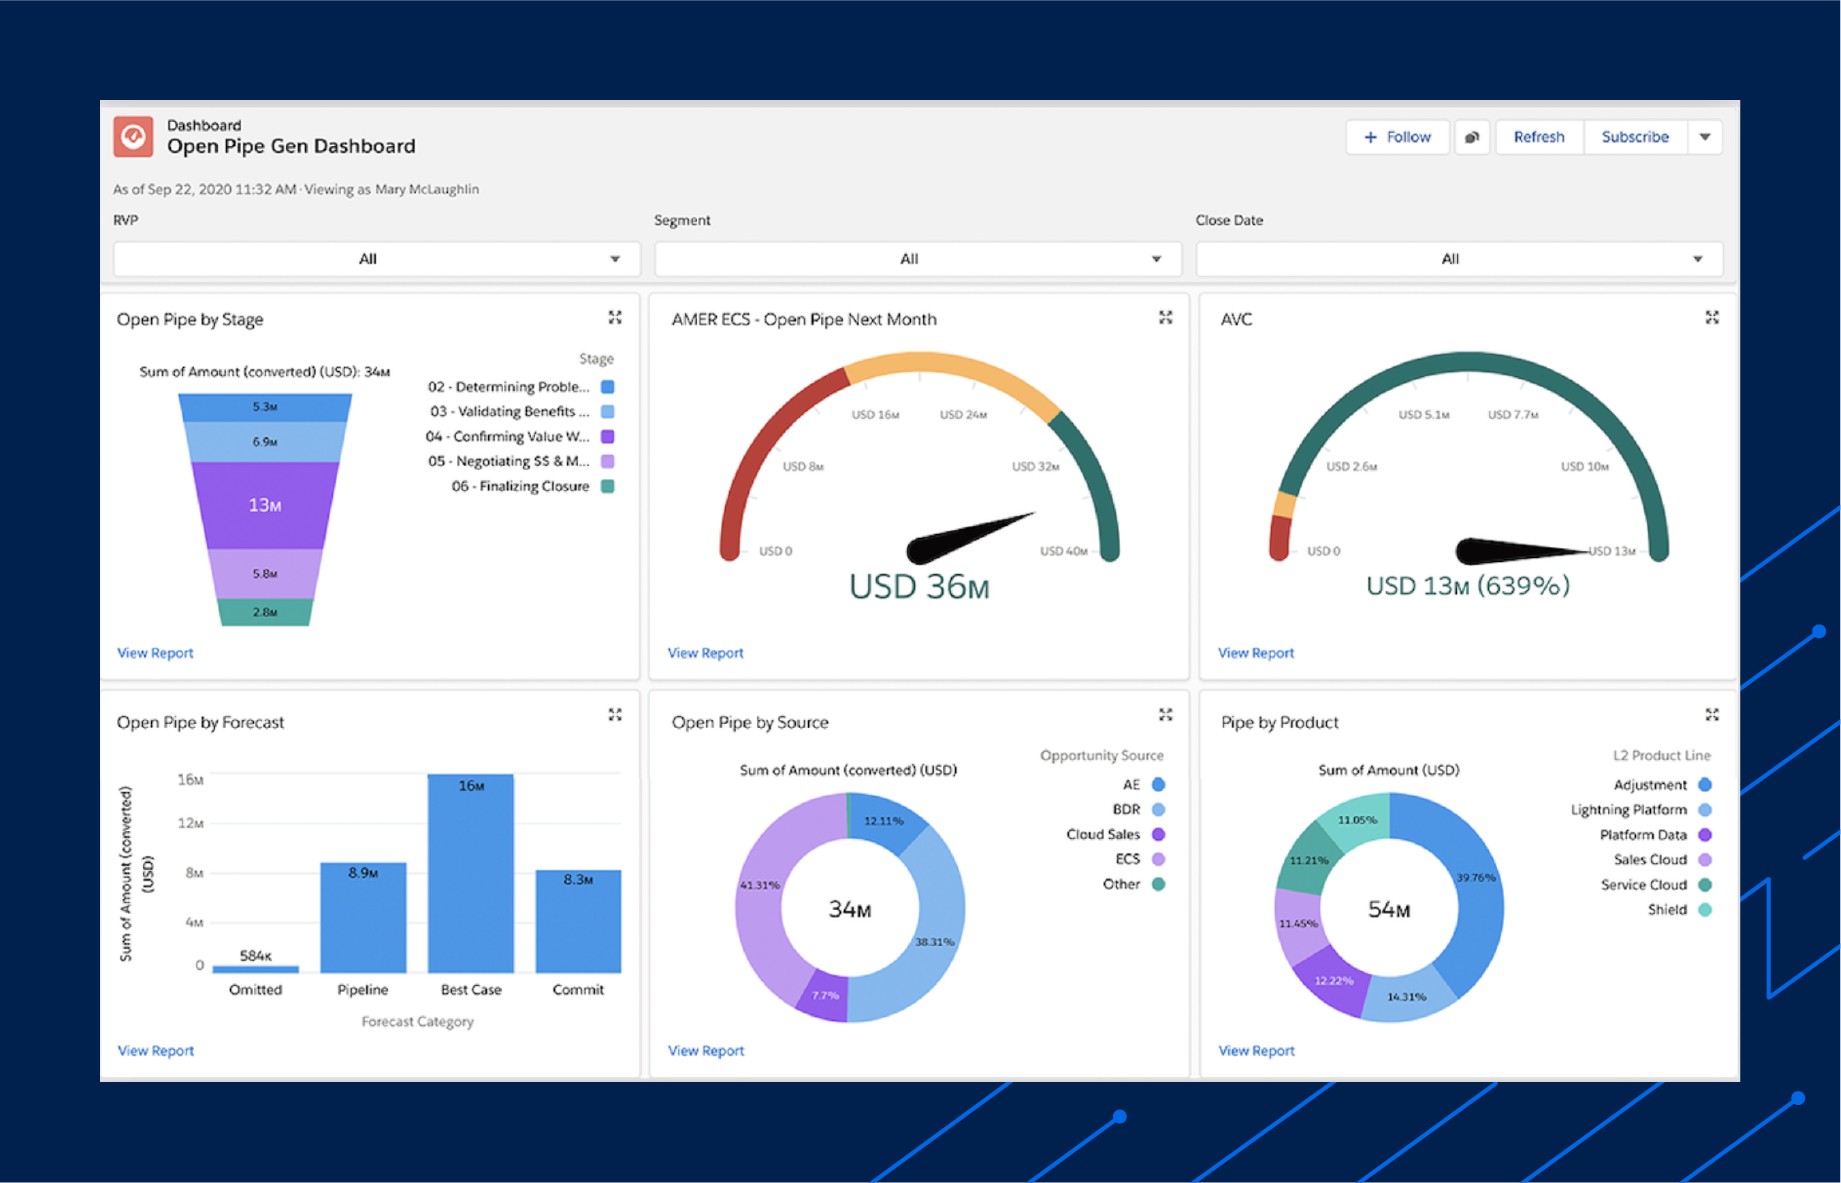Select the Dashboard breadcrumb label
The height and width of the screenshot is (1183, 1841).
click(x=205, y=124)
